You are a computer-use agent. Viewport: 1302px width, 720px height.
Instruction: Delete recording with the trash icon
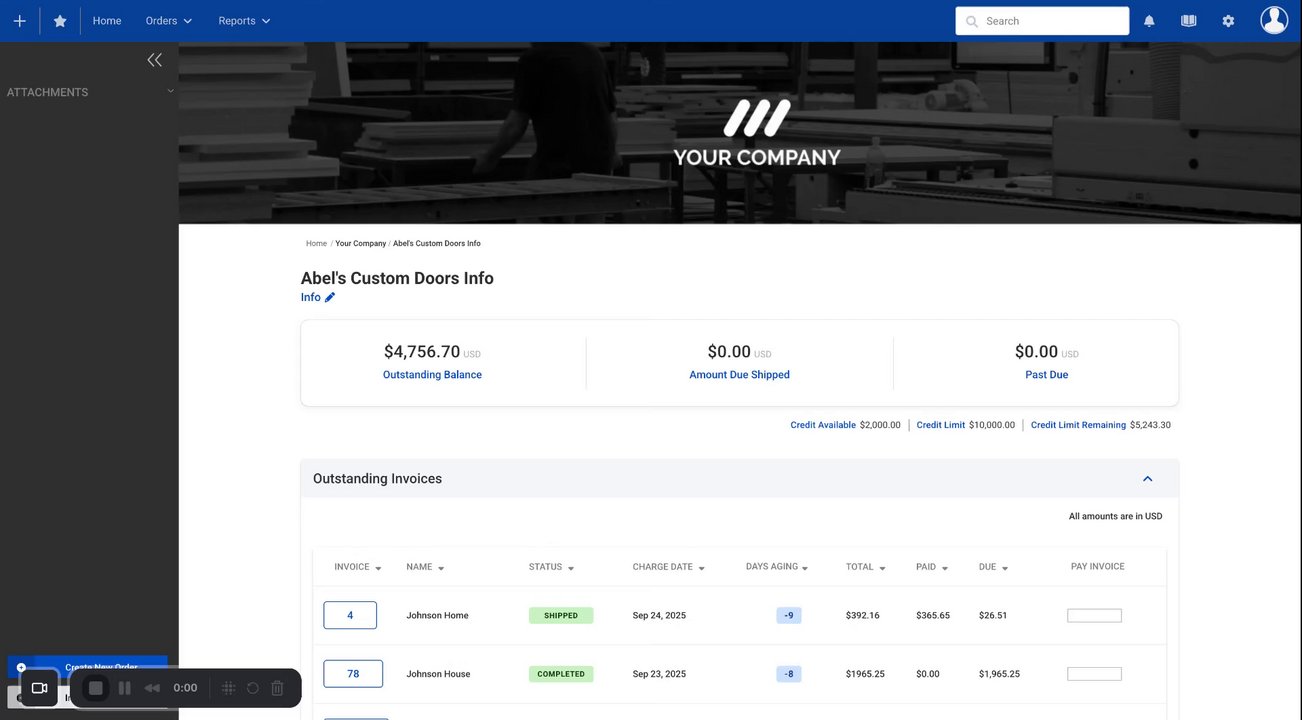tap(278, 688)
